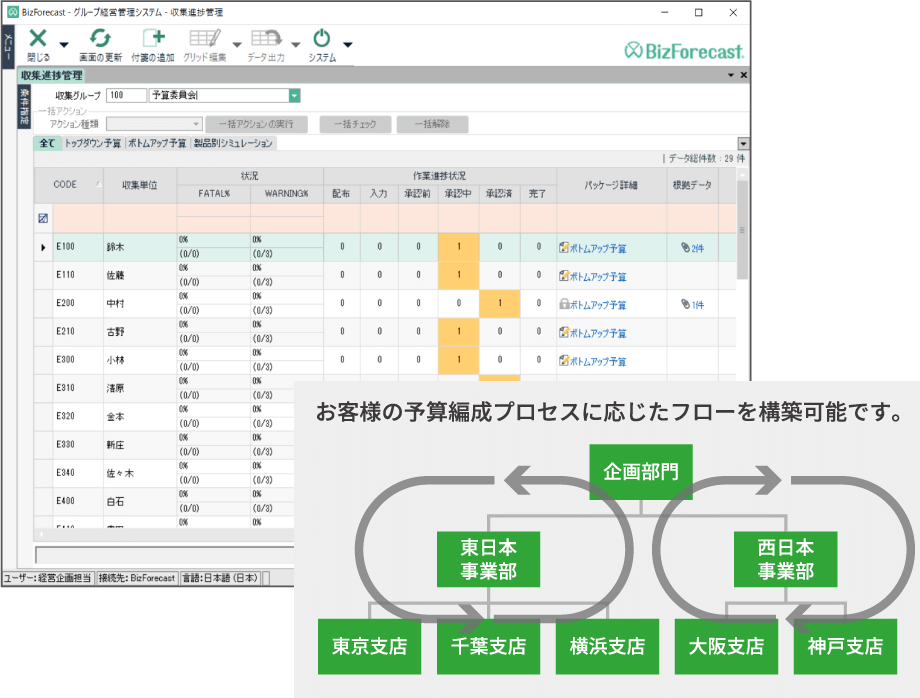Open the 収集進捗管理 panel options arrow
The width and height of the screenshot is (920, 698).
pyautogui.click(x=731, y=75)
